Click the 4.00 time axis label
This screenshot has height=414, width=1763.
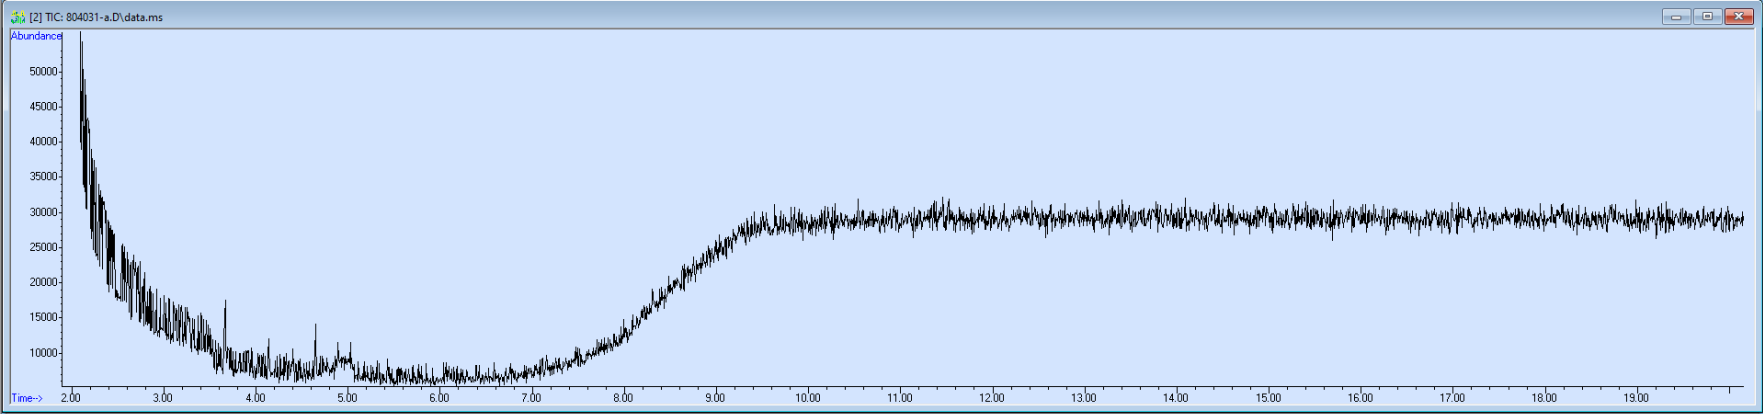point(255,398)
